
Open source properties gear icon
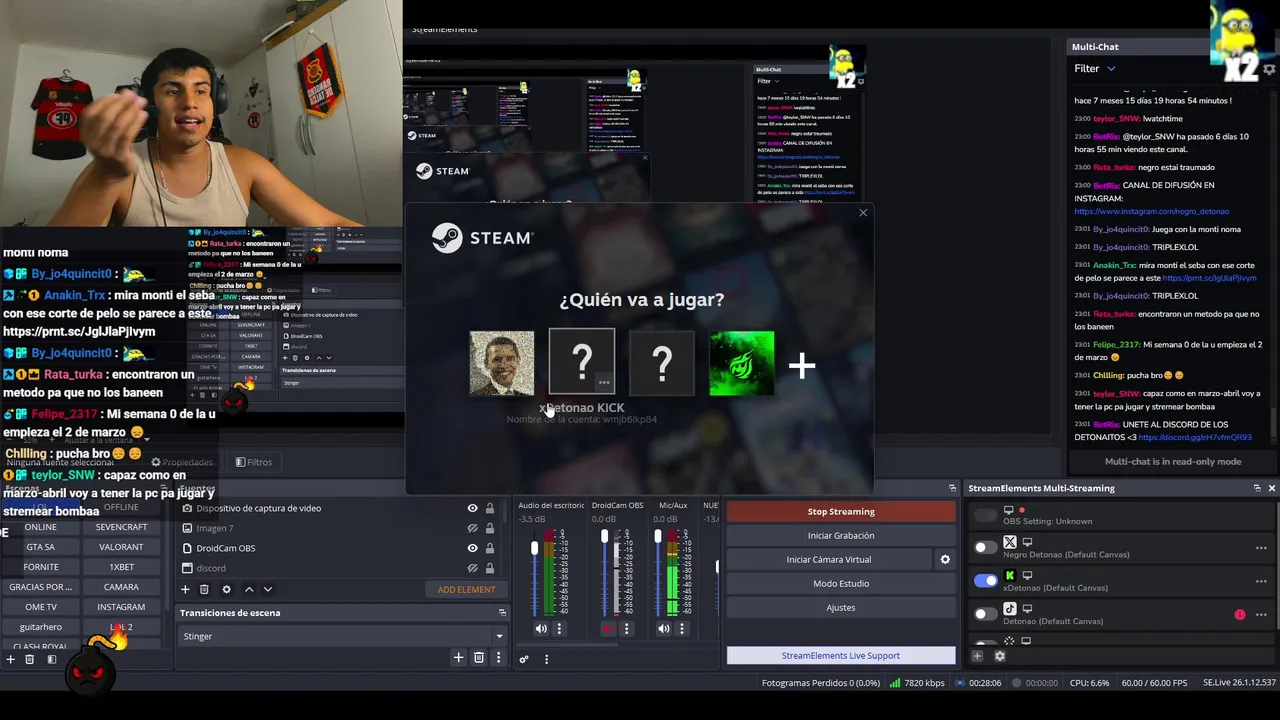point(226,589)
